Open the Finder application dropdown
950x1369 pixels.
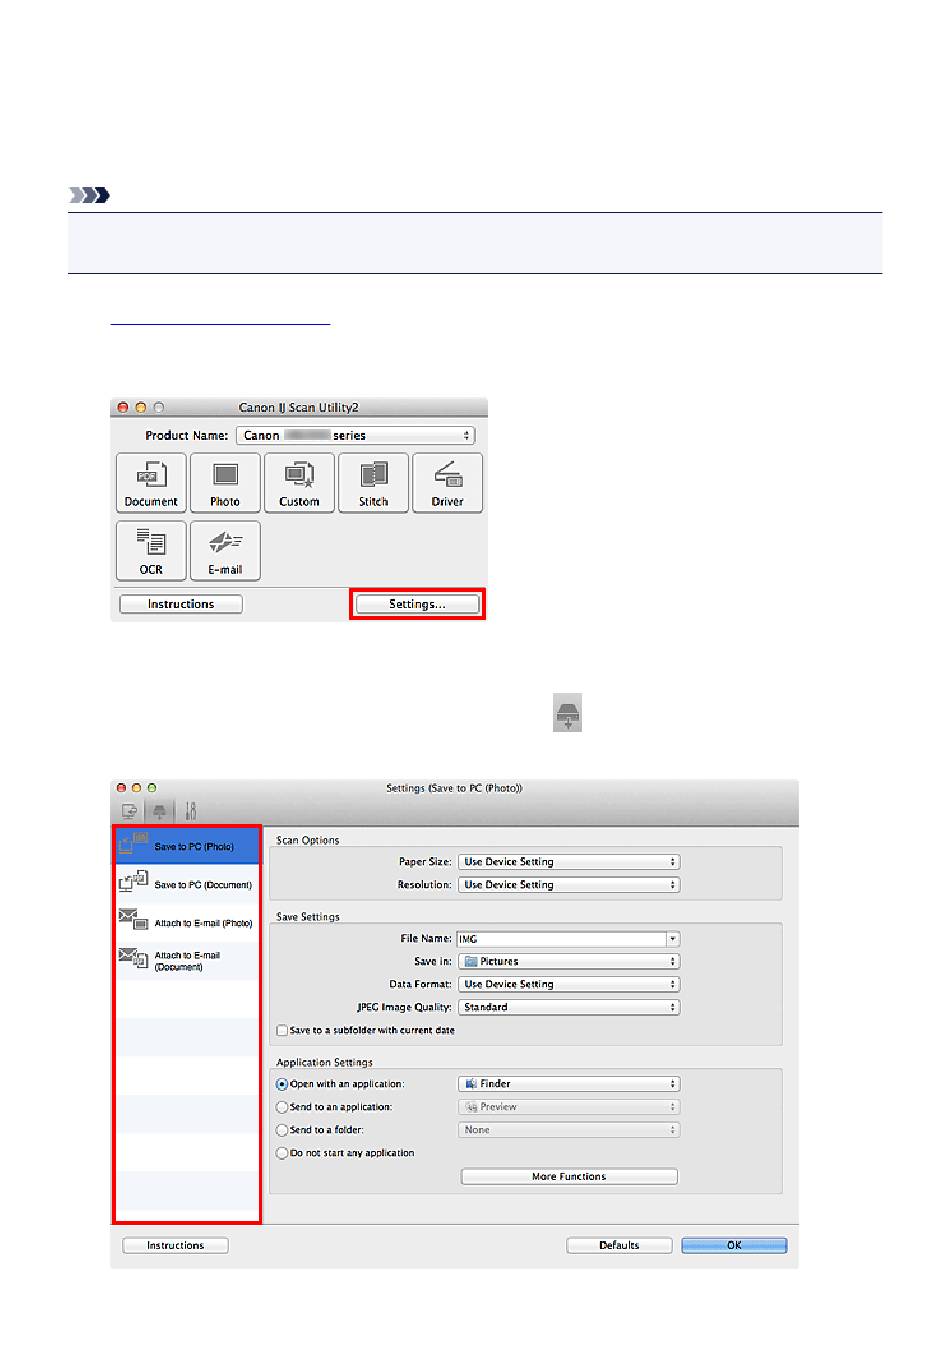pyautogui.click(x=569, y=1084)
